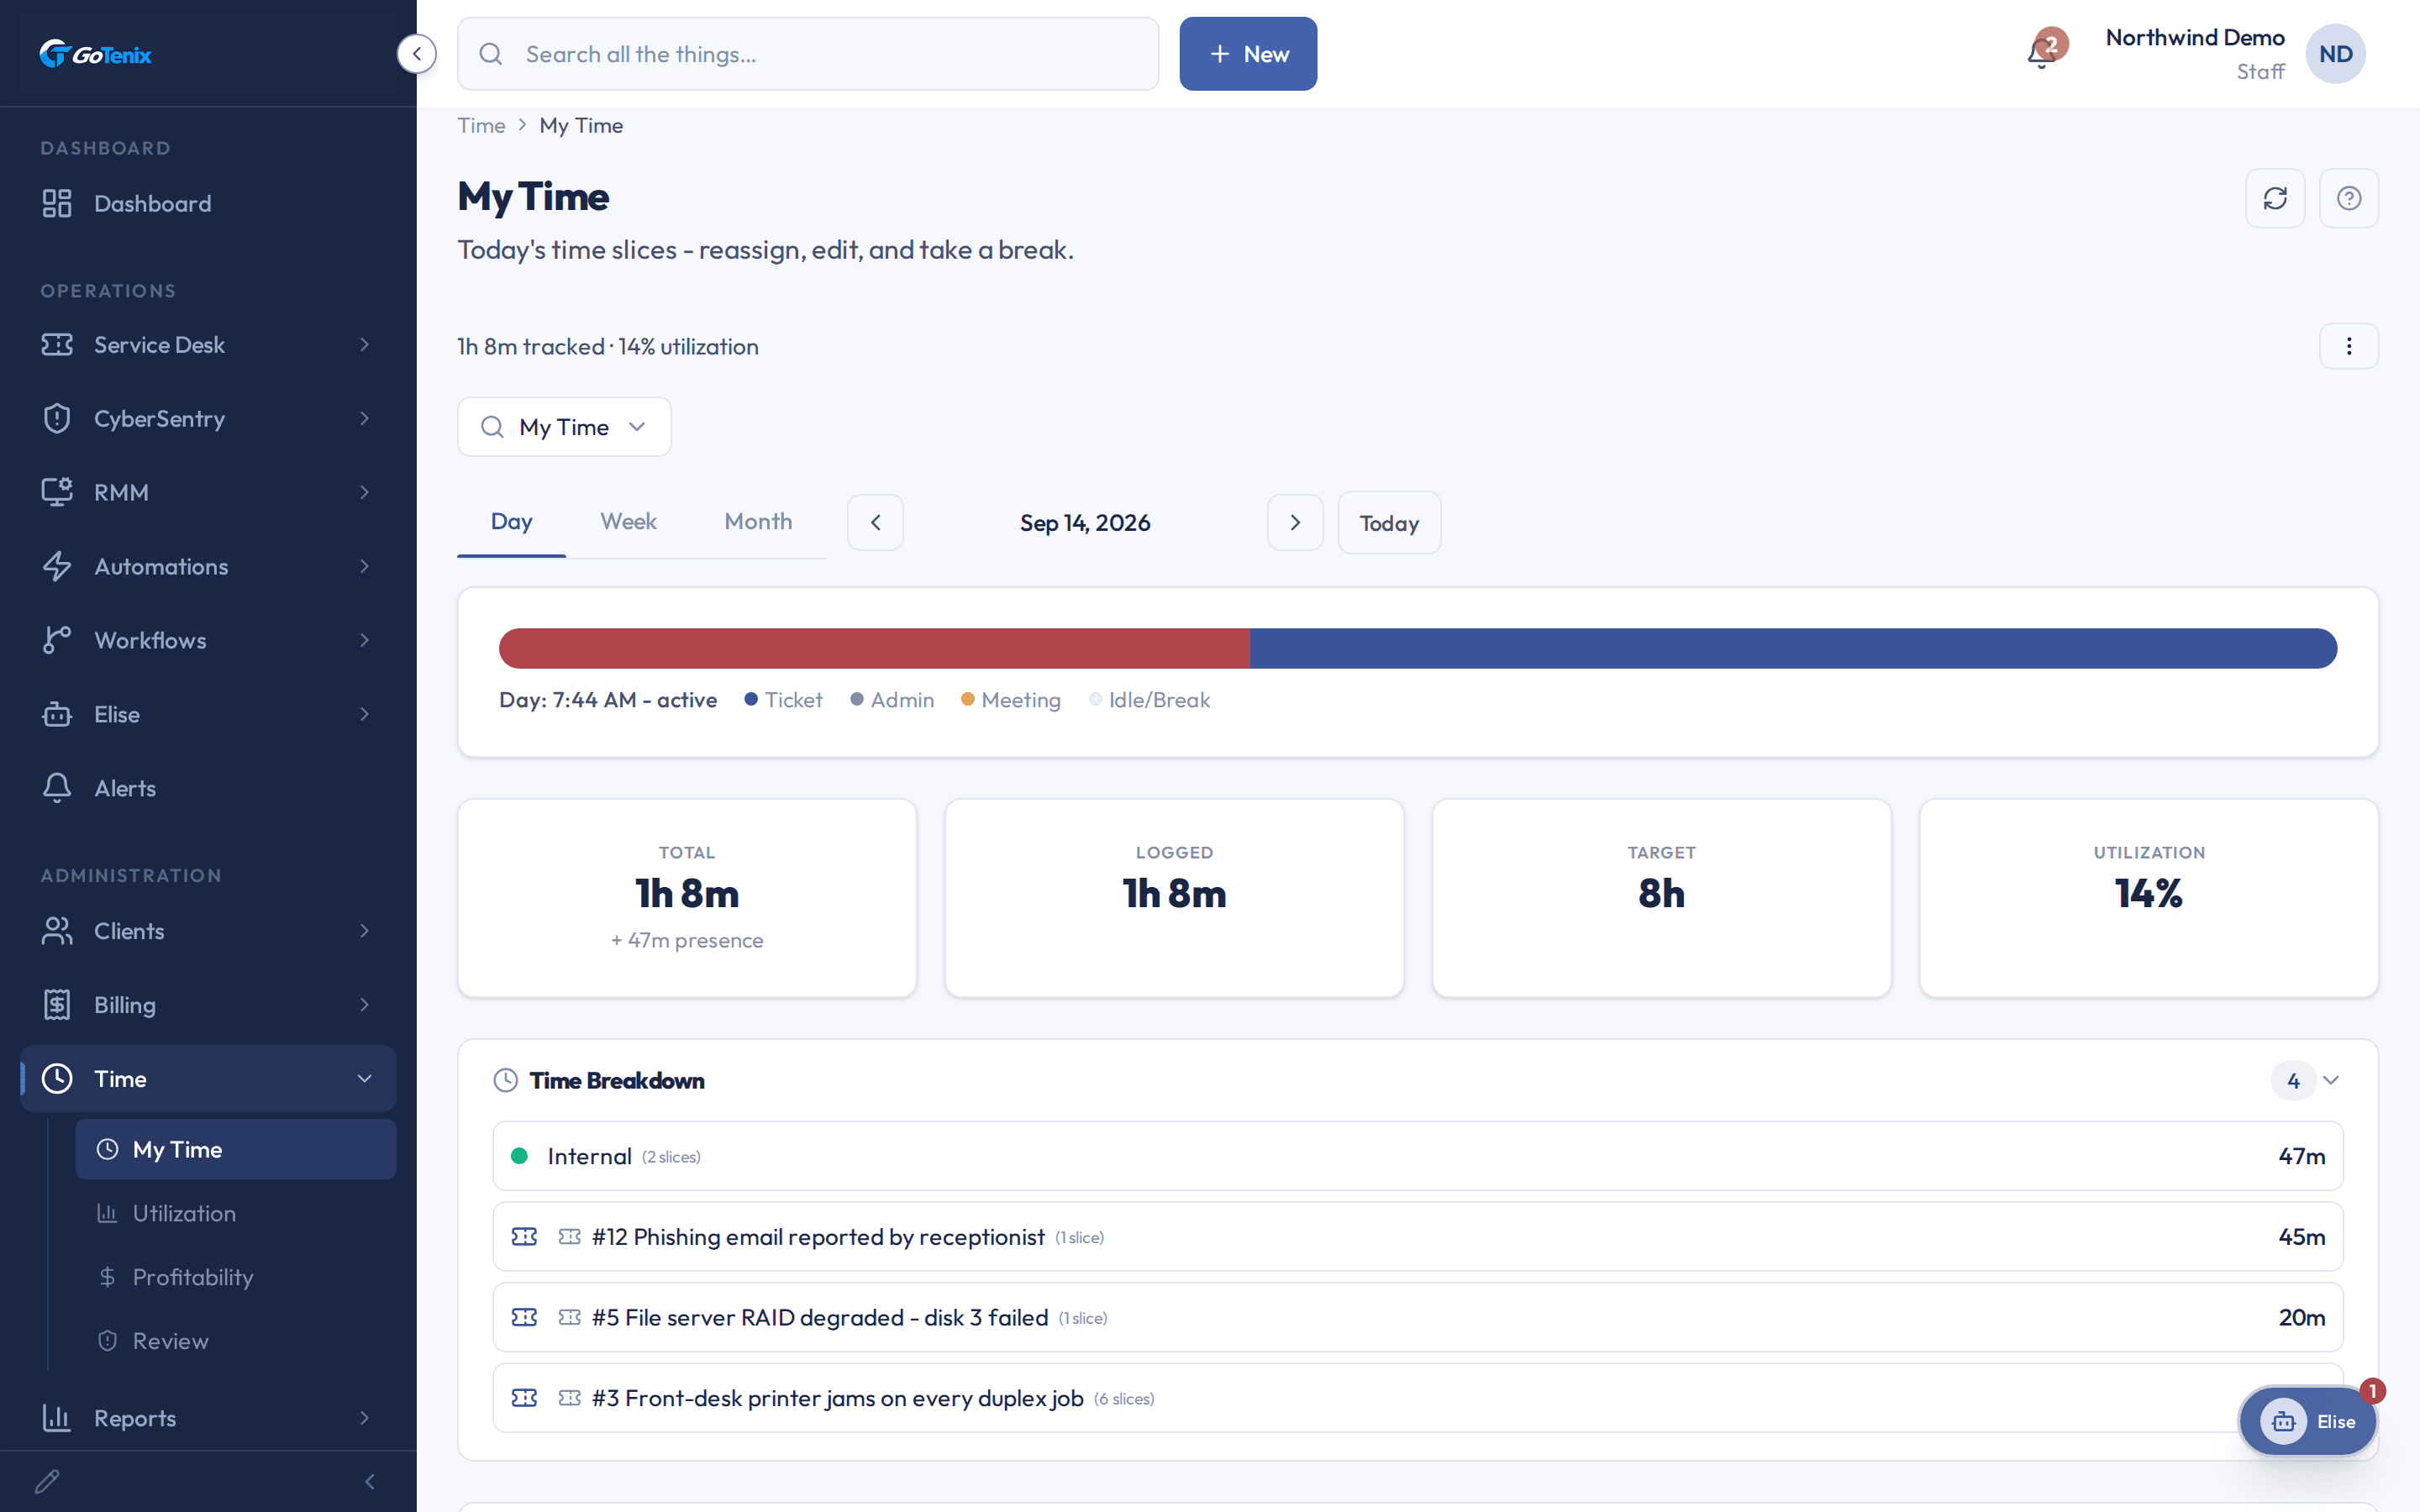This screenshot has width=2420, height=1512.
Task: Collapse sidebar with round chevron button
Action: pyautogui.click(x=416, y=54)
